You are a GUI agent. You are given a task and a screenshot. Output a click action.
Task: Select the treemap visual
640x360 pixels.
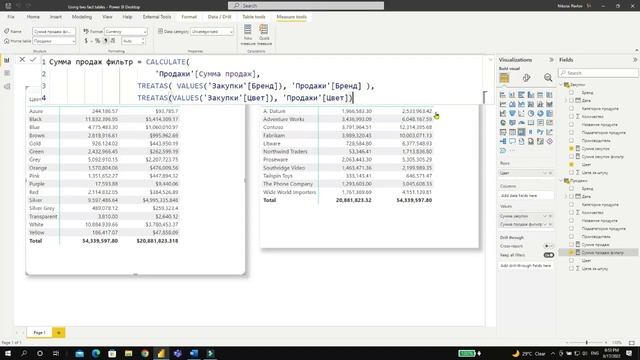tap(549, 113)
